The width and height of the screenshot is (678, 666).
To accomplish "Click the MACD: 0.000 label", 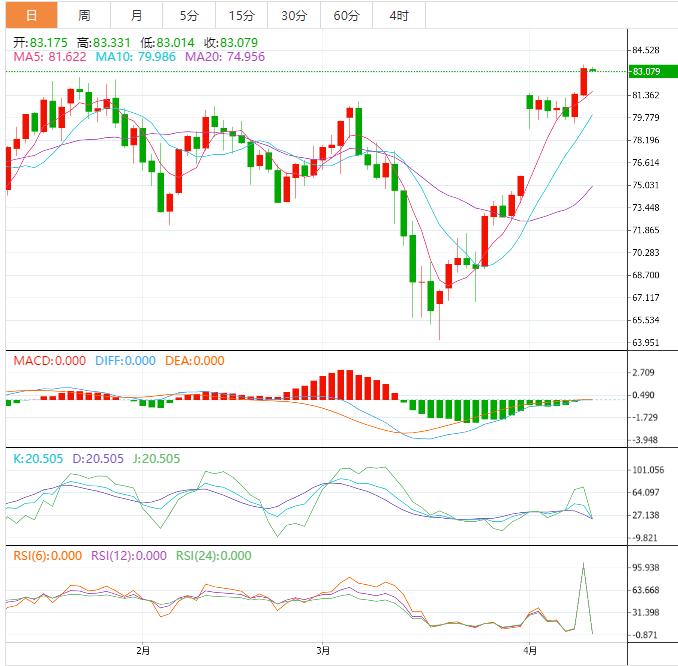I will pos(49,361).
